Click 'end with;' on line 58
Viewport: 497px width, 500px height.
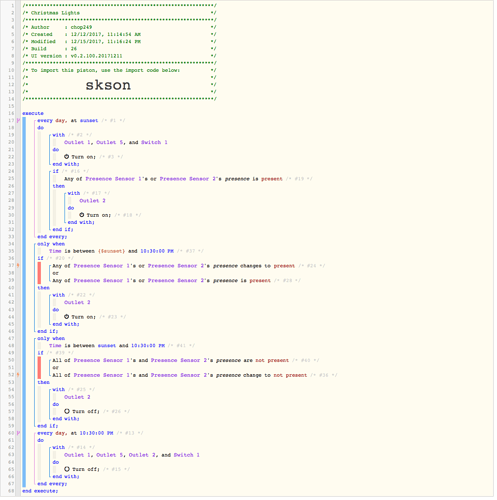(x=66, y=419)
